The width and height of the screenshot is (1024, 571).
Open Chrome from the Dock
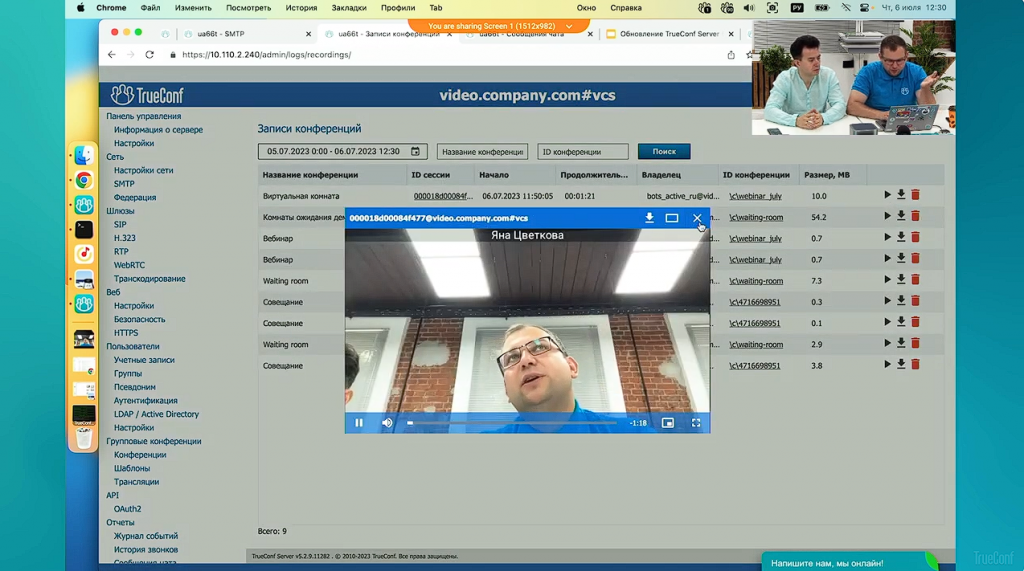click(x=84, y=180)
